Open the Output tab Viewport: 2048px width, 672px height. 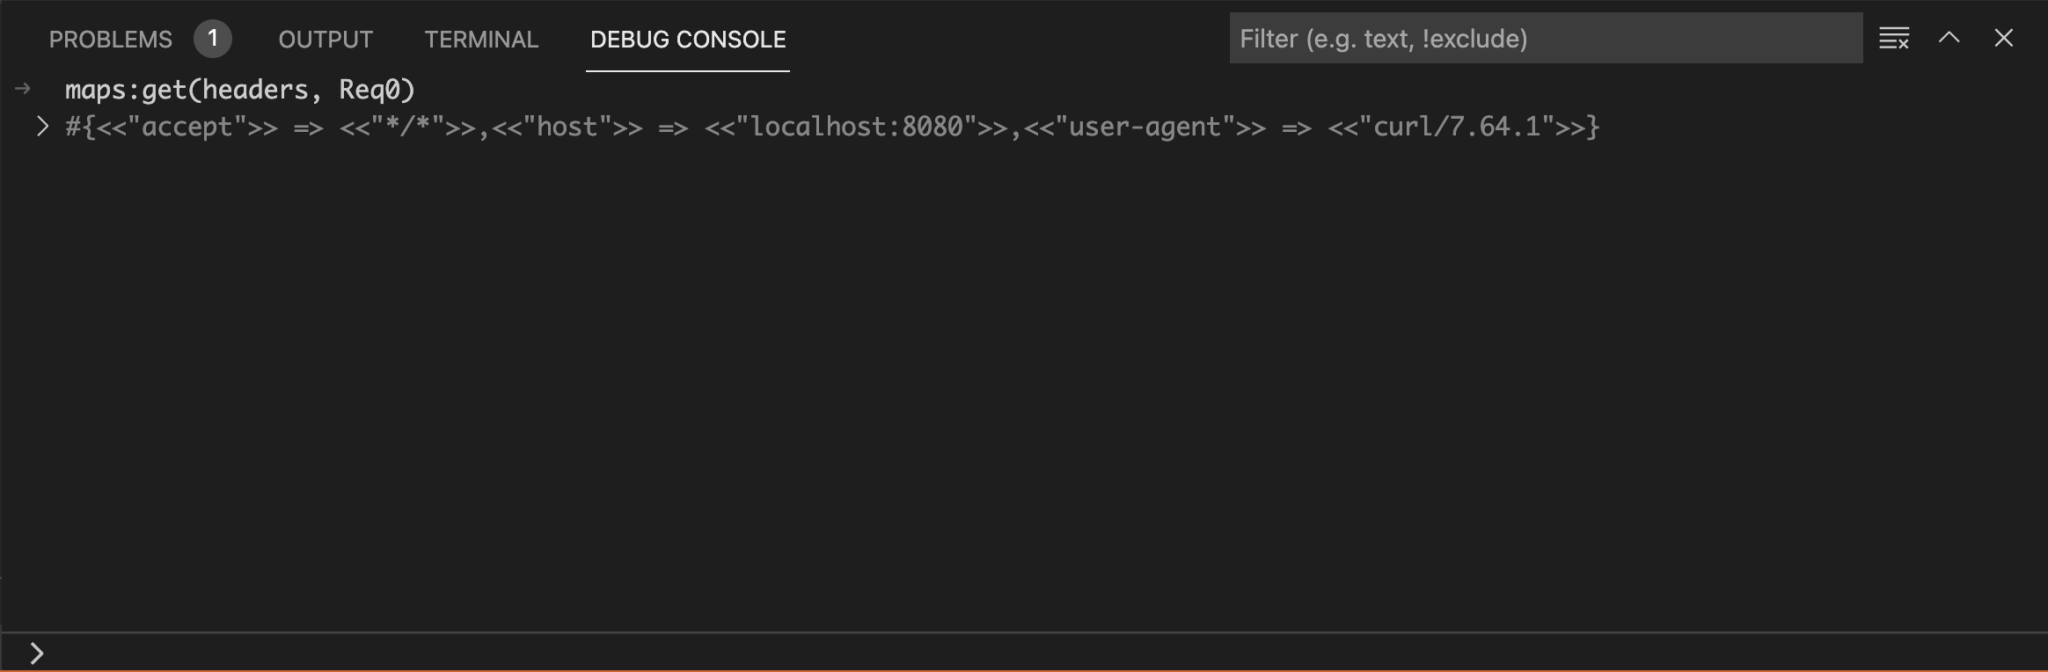point(325,39)
